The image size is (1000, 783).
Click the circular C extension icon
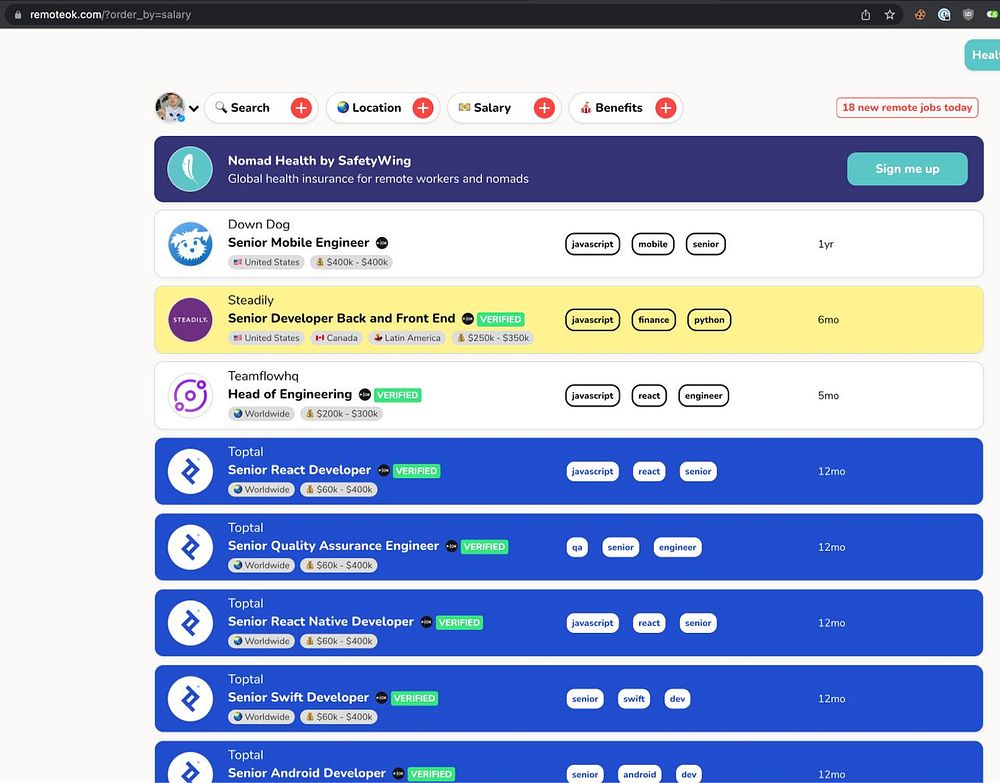(944, 15)
